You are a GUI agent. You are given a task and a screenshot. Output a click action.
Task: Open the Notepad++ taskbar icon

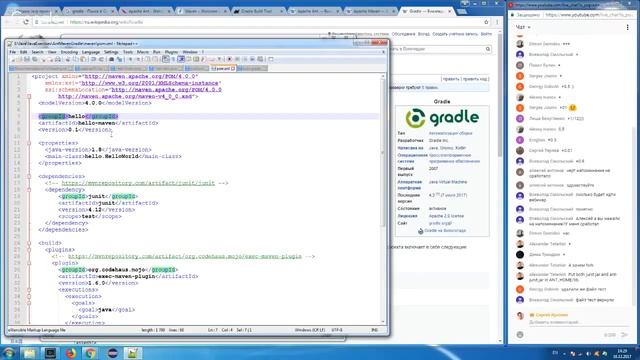coord(132,353)
